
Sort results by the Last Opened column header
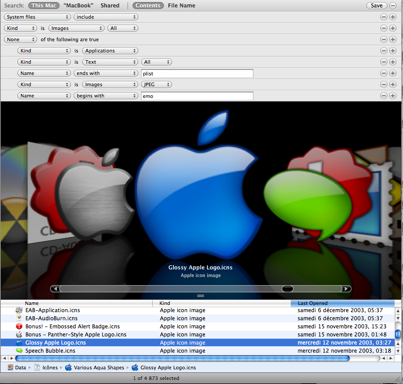tap(343, 303)
